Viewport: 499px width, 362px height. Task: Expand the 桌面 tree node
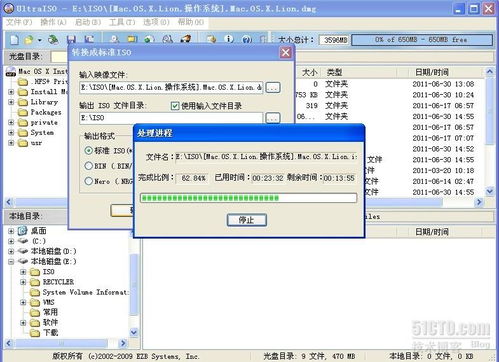click(11, 231)
